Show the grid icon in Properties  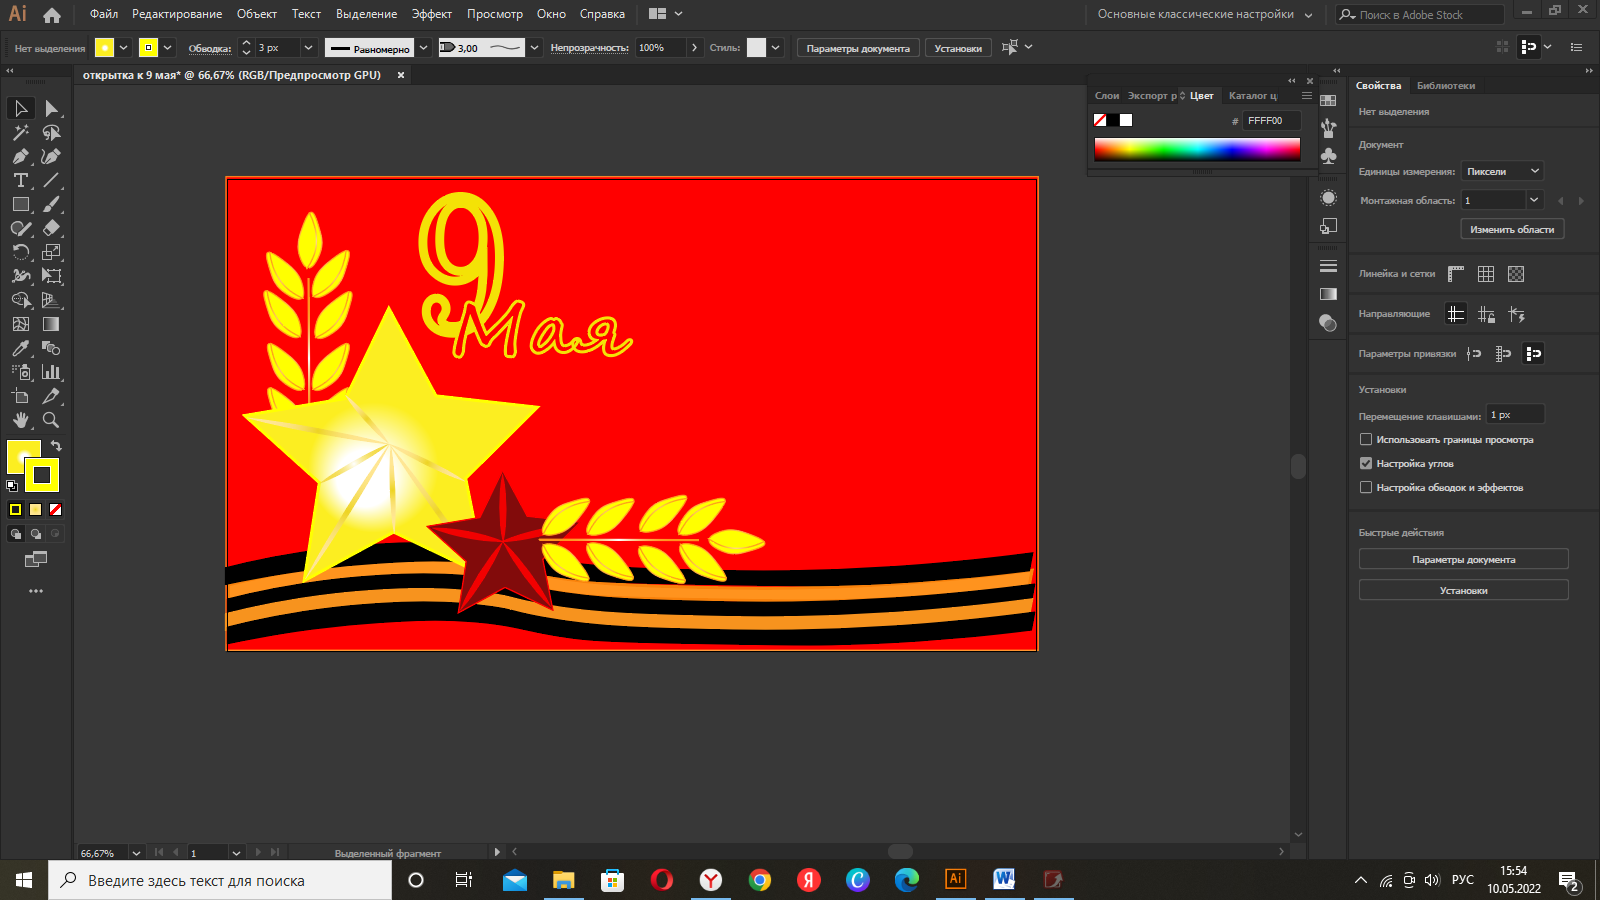point(1486,274)
